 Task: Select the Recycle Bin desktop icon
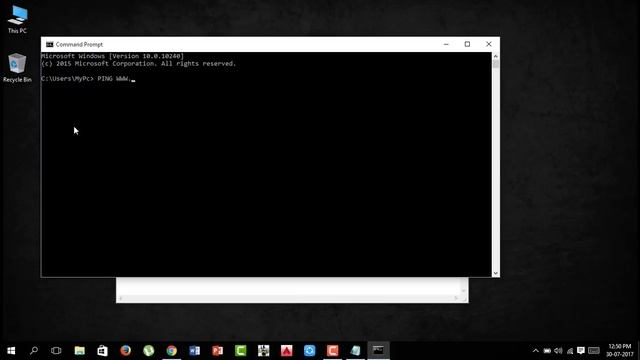click(x=17, y=68)
